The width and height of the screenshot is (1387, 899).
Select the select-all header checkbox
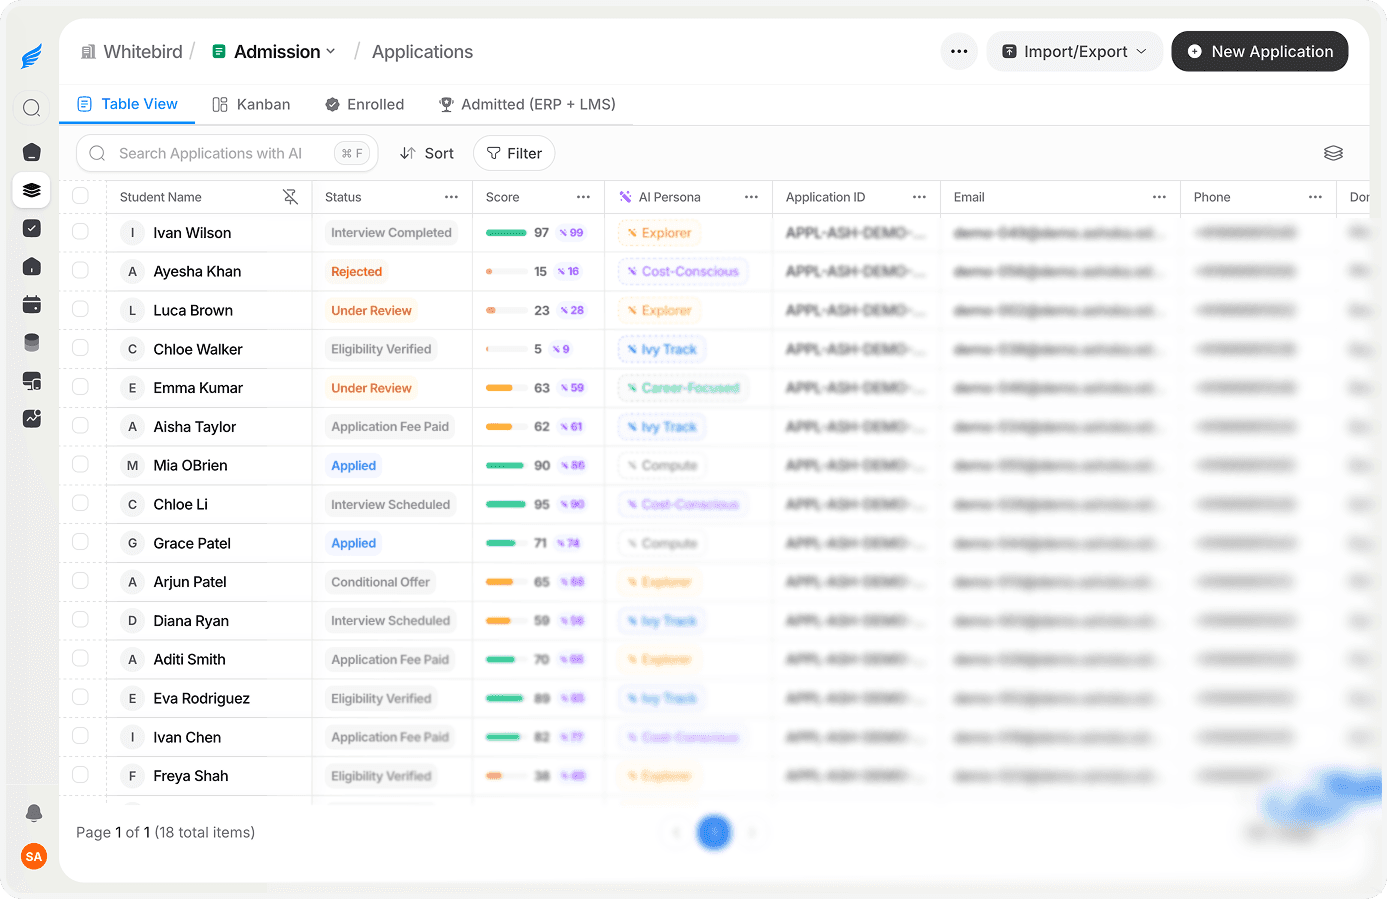click(x=81, y=196)
